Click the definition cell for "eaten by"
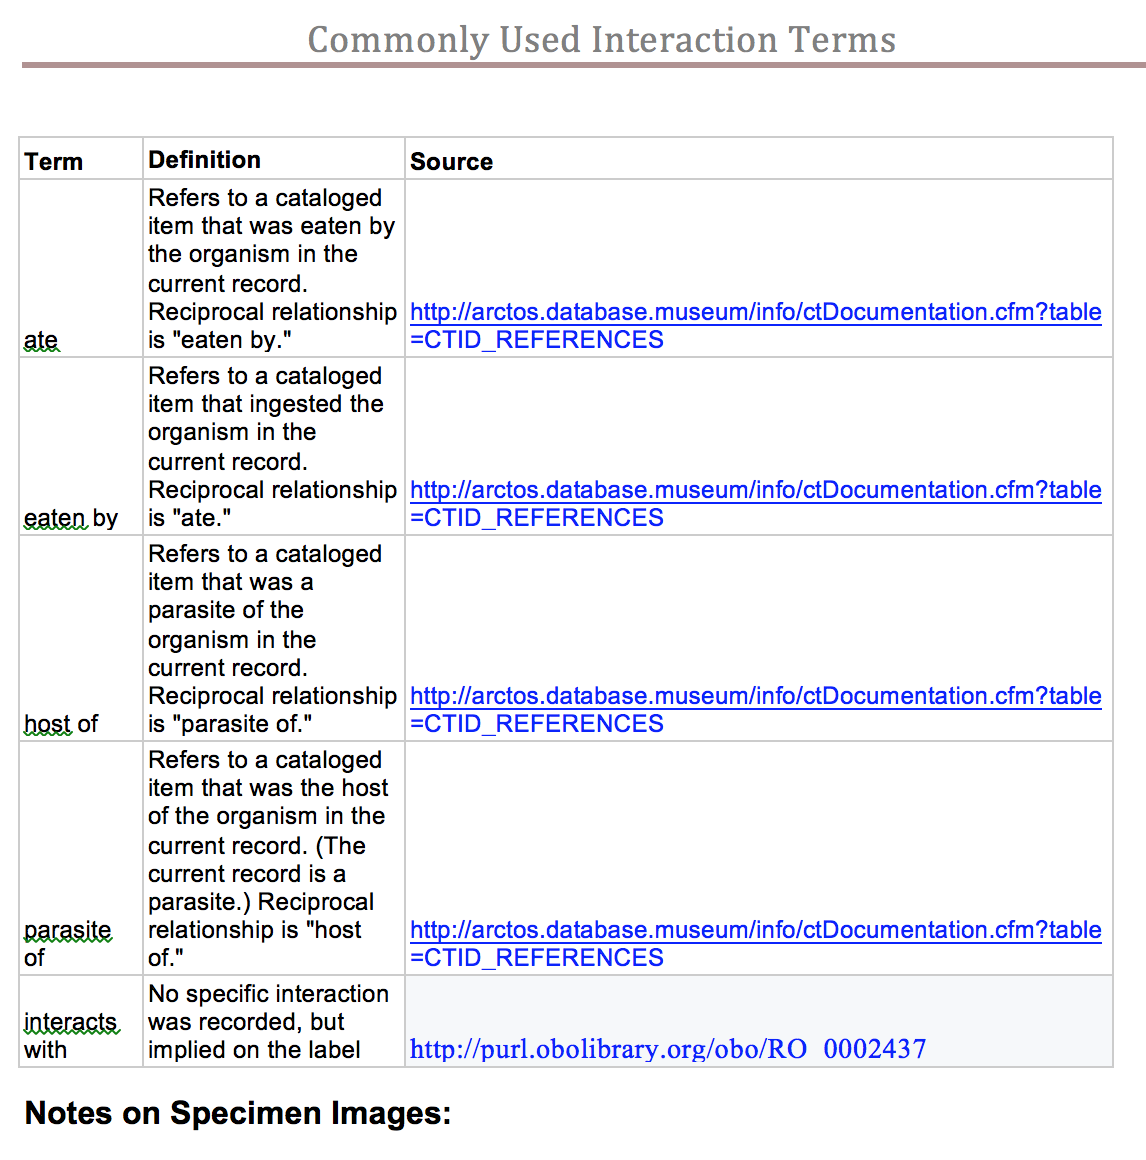1146x1160 pixels. (272, 446)
